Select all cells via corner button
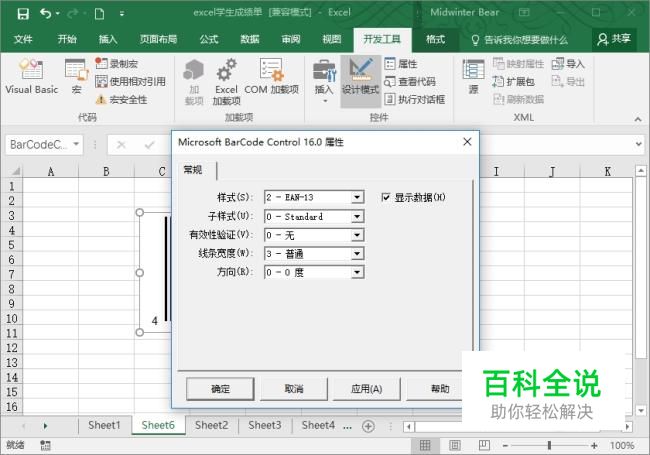This screenshot has height=455, width=650. (x=14, y=171)
